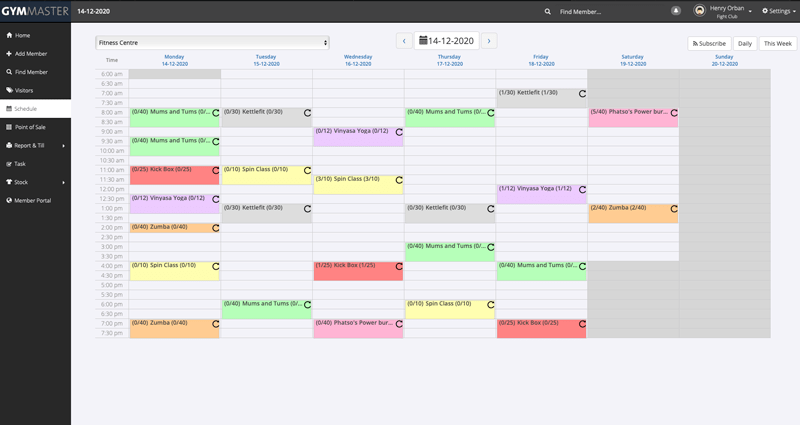Click the recurring icon on Wednesday Vinyasa Yoga
The image size is (800, 425).
(399, 132)
